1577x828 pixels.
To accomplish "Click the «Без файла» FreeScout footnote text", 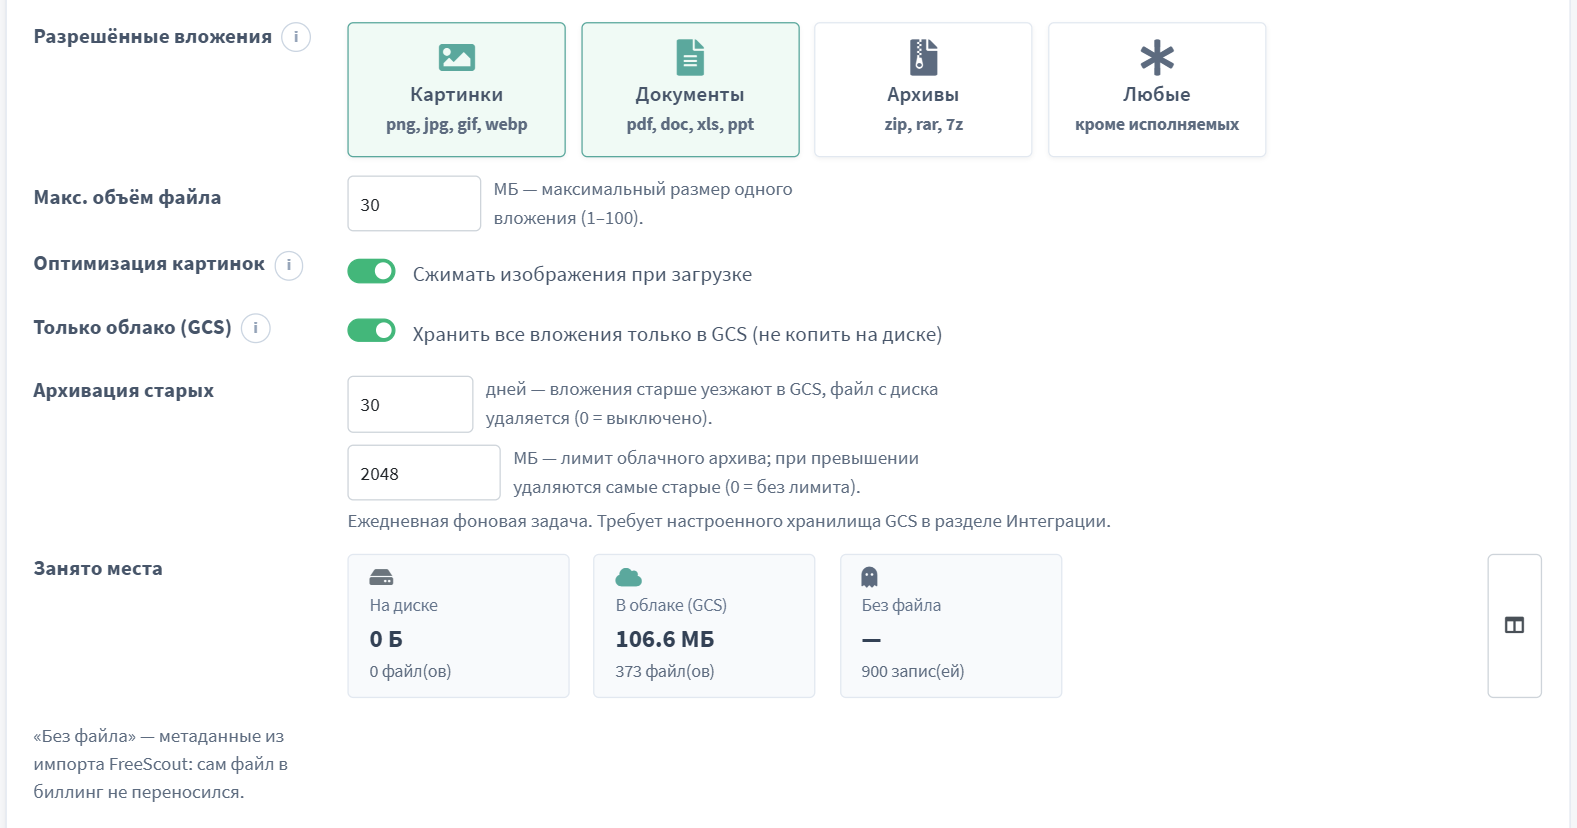I will 160,764.
